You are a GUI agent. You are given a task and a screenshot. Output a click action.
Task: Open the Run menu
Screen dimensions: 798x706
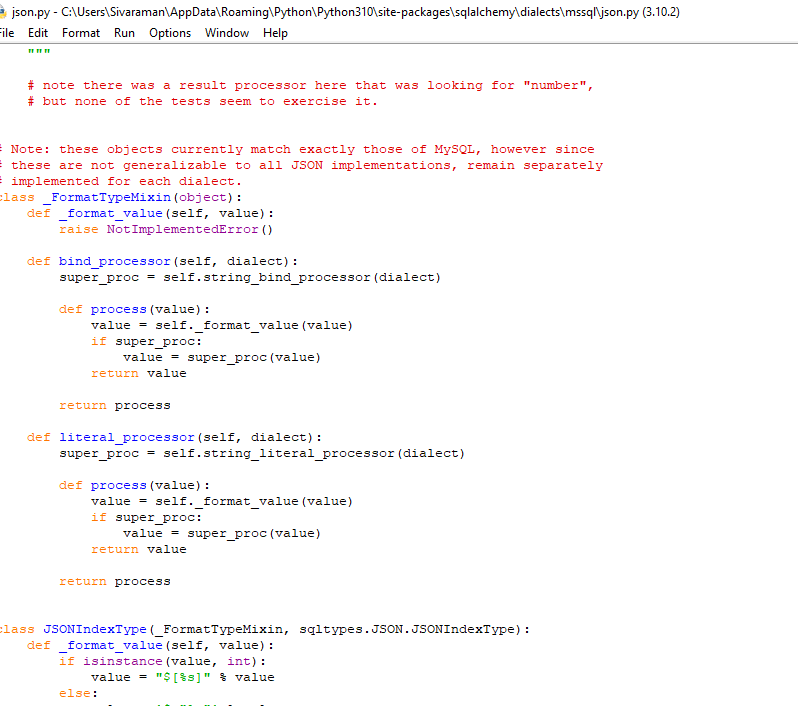124,33
